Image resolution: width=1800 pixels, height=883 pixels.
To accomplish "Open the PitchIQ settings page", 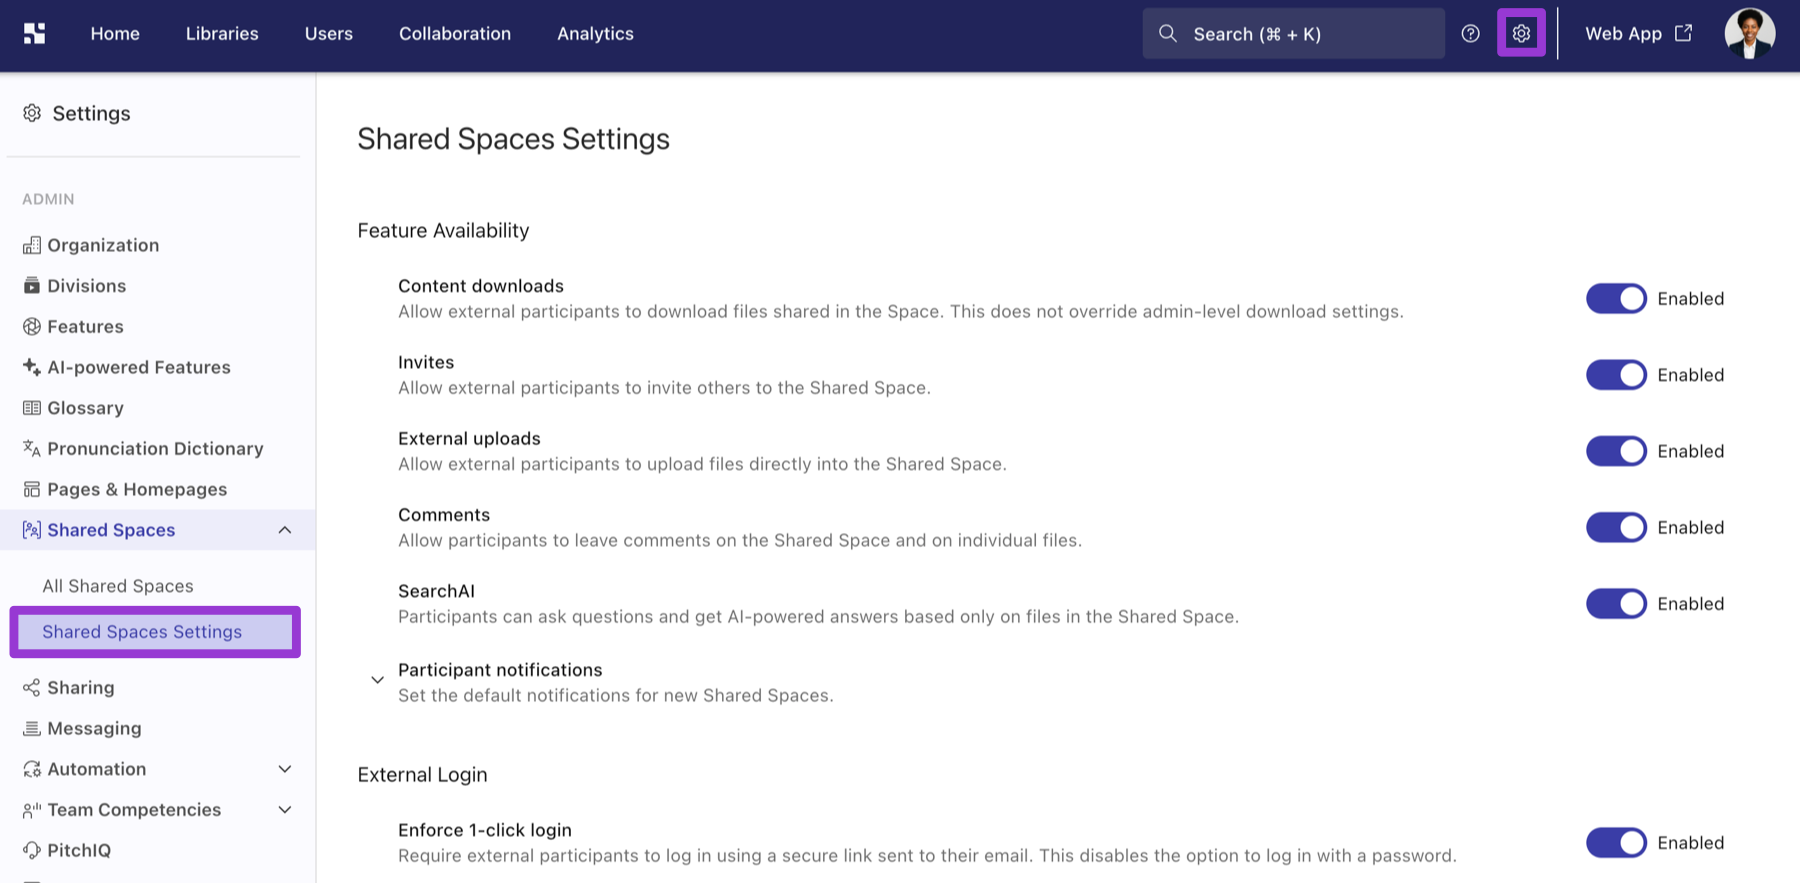I will (79, 850).
